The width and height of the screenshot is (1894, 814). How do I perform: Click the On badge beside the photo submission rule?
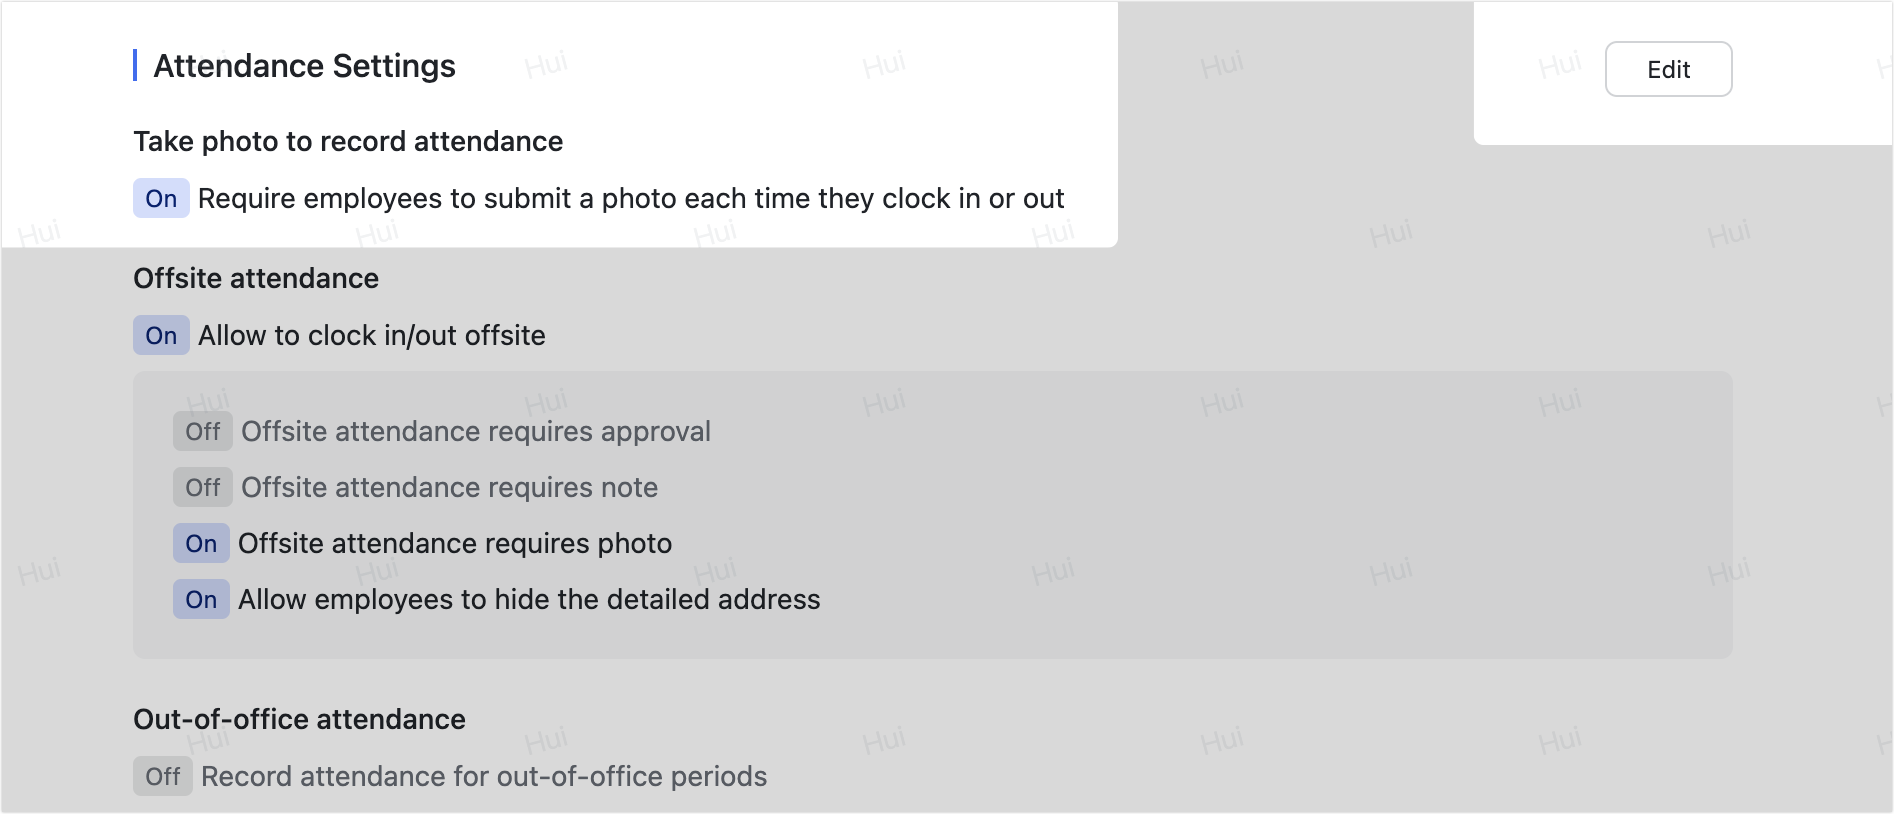[160, 198]
